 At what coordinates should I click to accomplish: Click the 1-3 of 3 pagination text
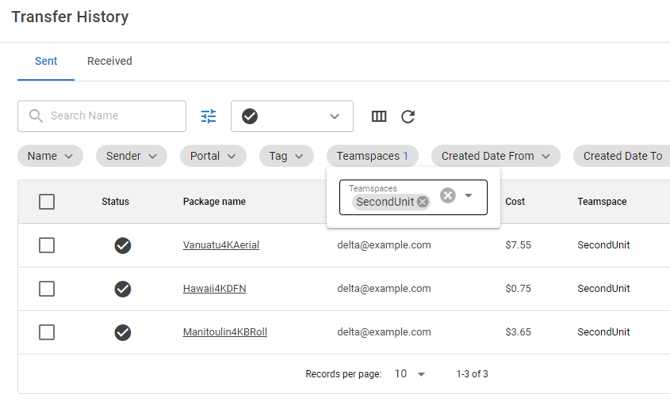(x=472, y=374)
